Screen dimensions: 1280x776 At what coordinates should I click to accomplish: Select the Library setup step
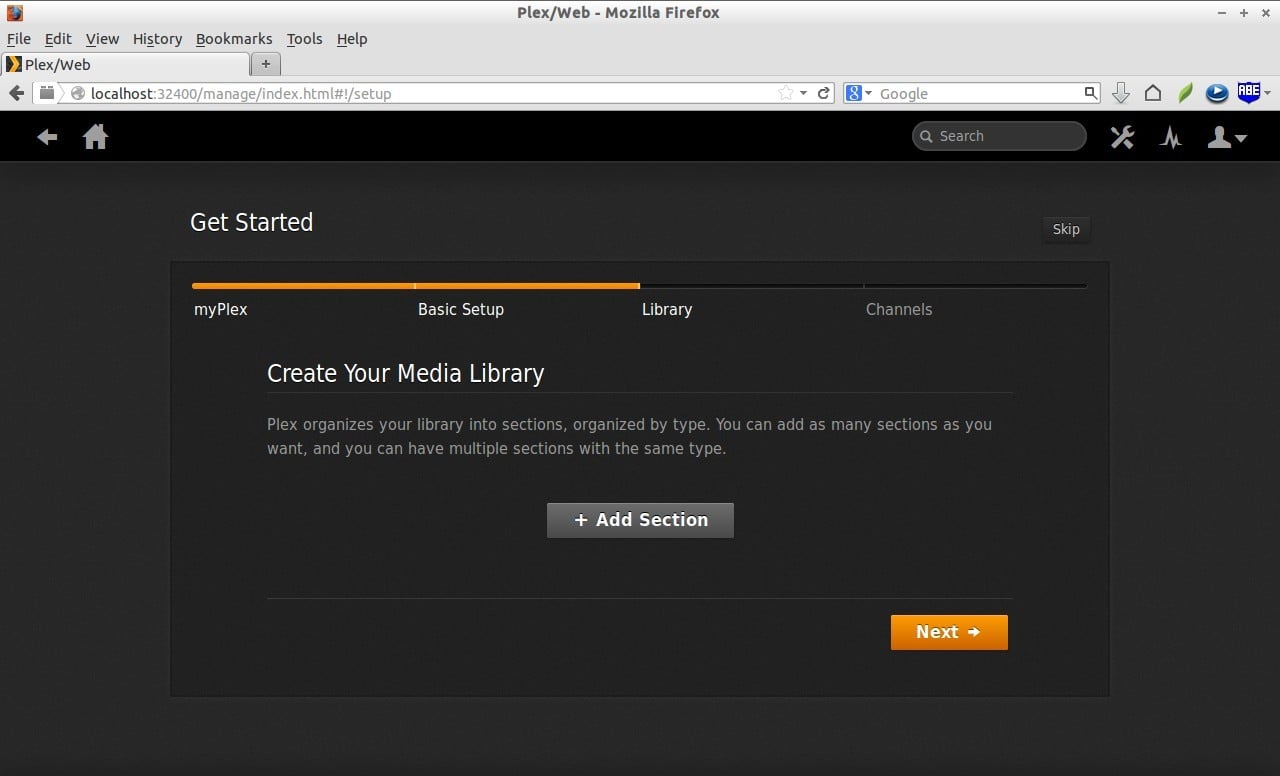pos(667,309)
